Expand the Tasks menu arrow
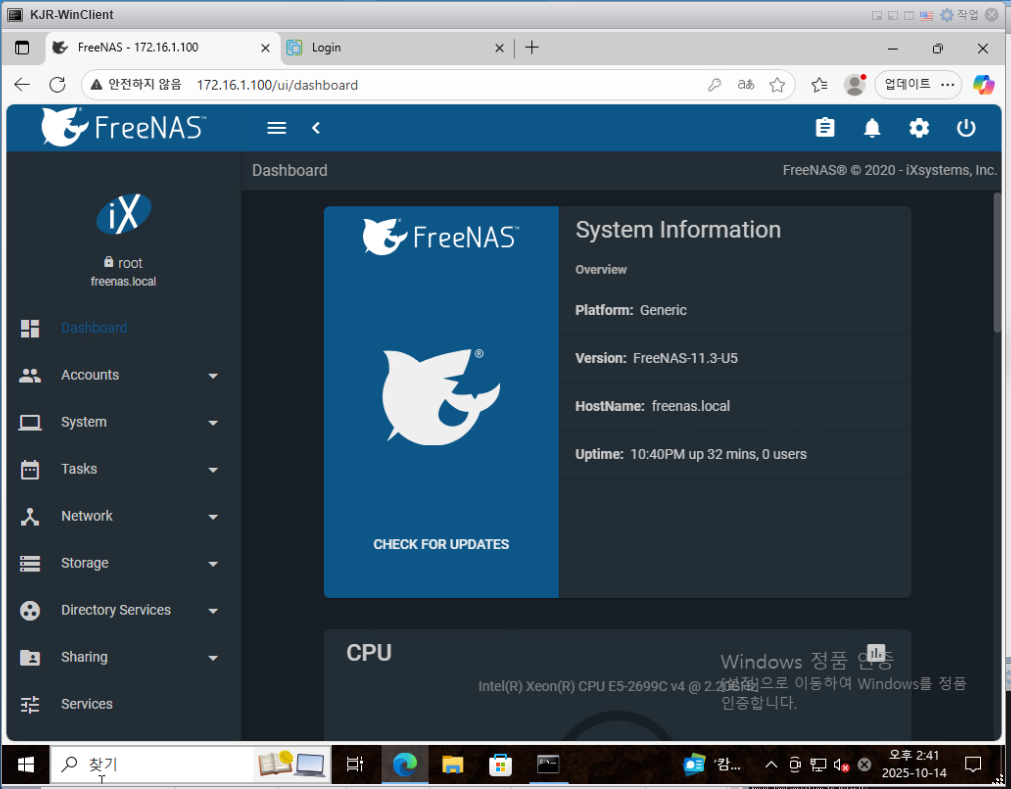The image size is (1011, 789). (213, 470)
